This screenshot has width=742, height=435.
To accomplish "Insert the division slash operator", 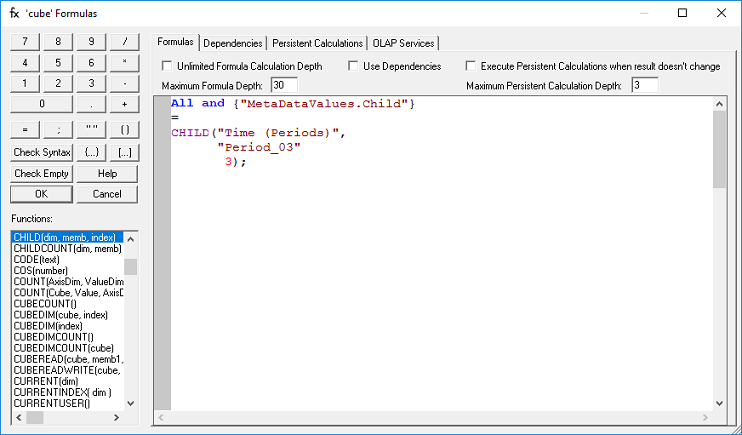I will [124, 42].
